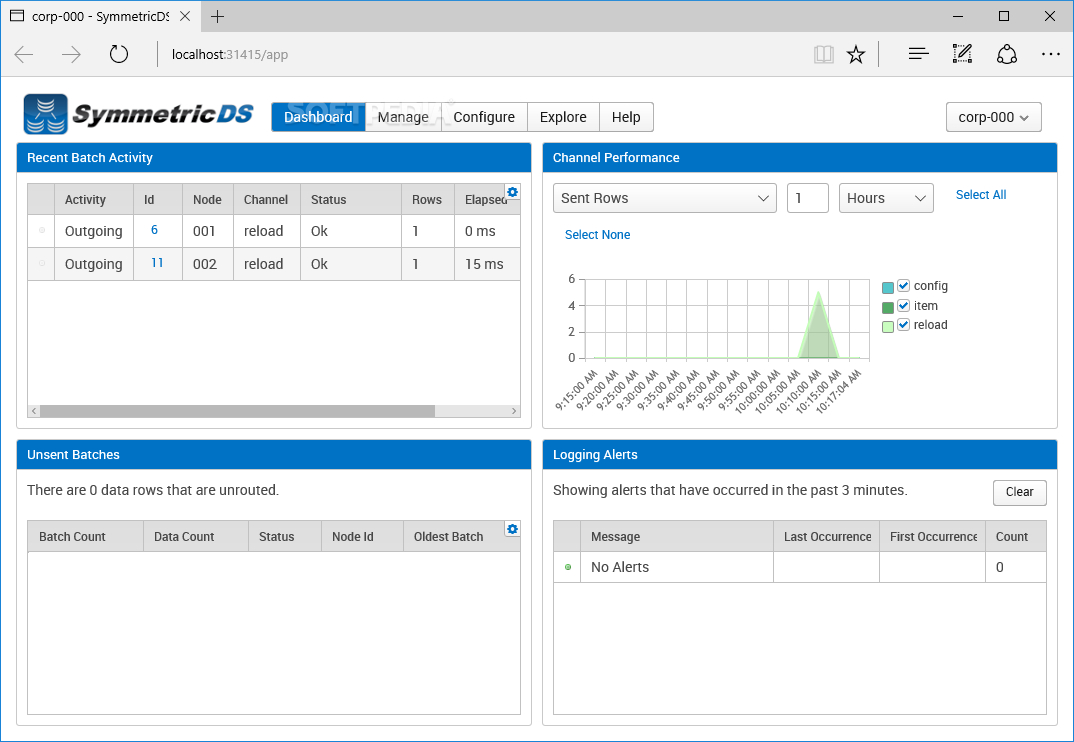Sort by the Rows column header
The image size is (1074, 742).
pyautogui.click(x=427, y=199)
